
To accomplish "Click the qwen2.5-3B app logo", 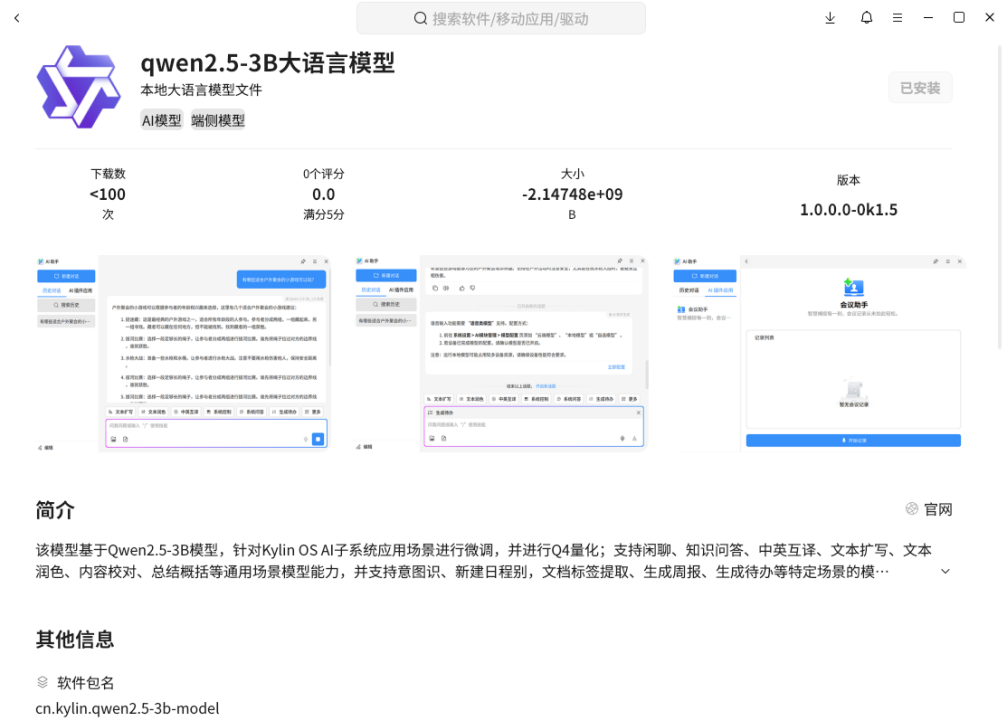I will coord(78,87).
